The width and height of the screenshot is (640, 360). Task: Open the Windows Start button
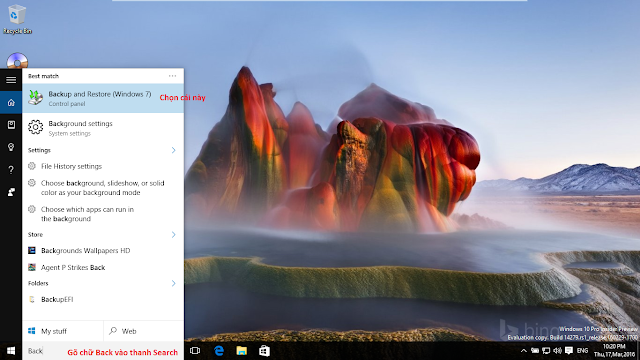coord(11,351)
